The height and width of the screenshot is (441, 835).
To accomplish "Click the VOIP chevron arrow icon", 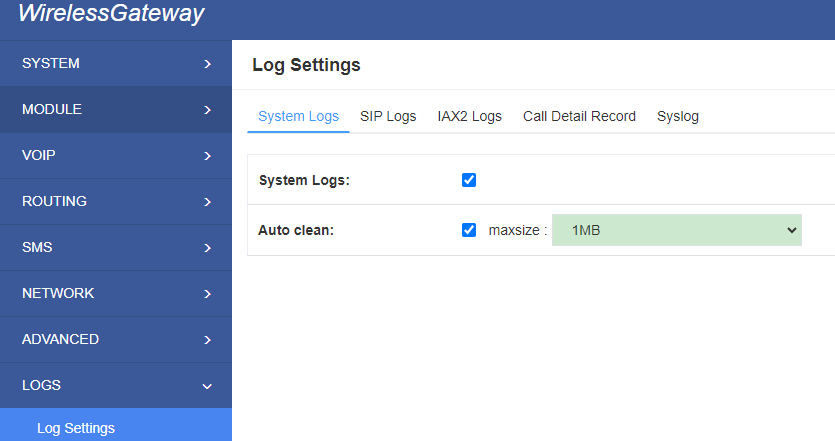I will point(208,156).
